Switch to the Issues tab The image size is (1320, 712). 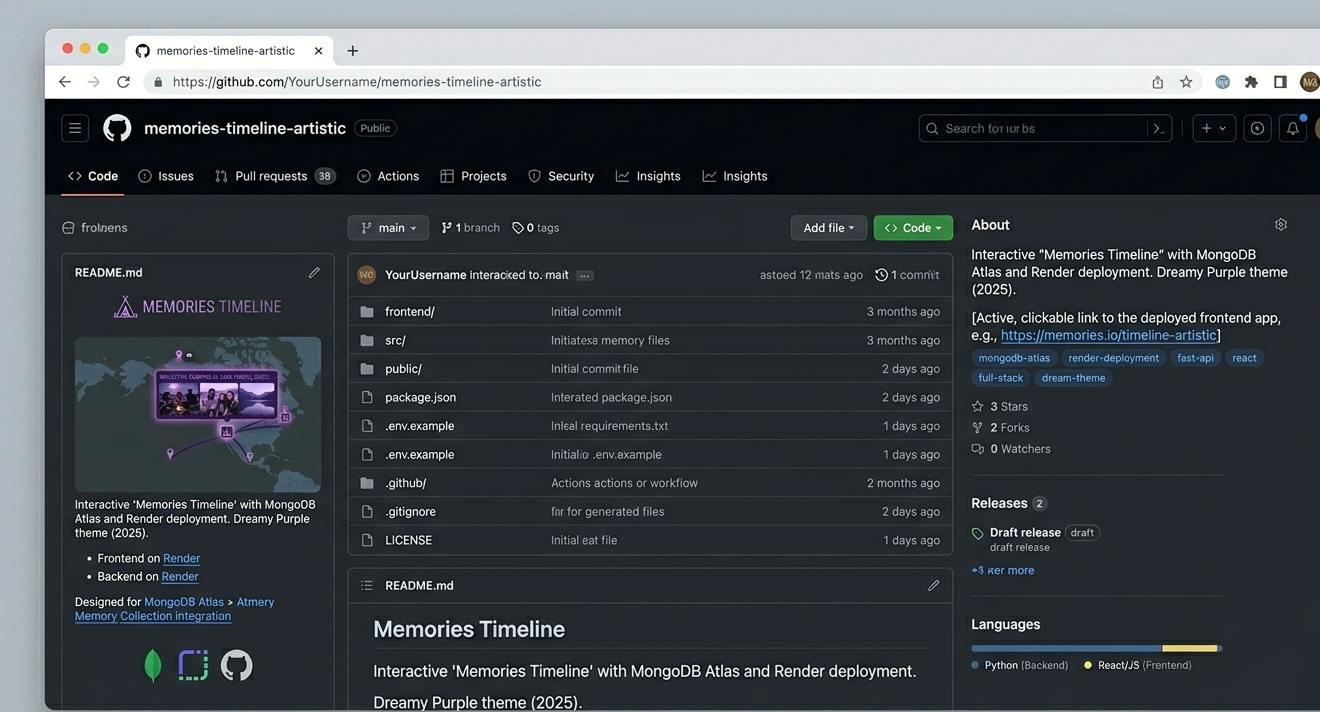pyautogui.click(x=166, y=176)
